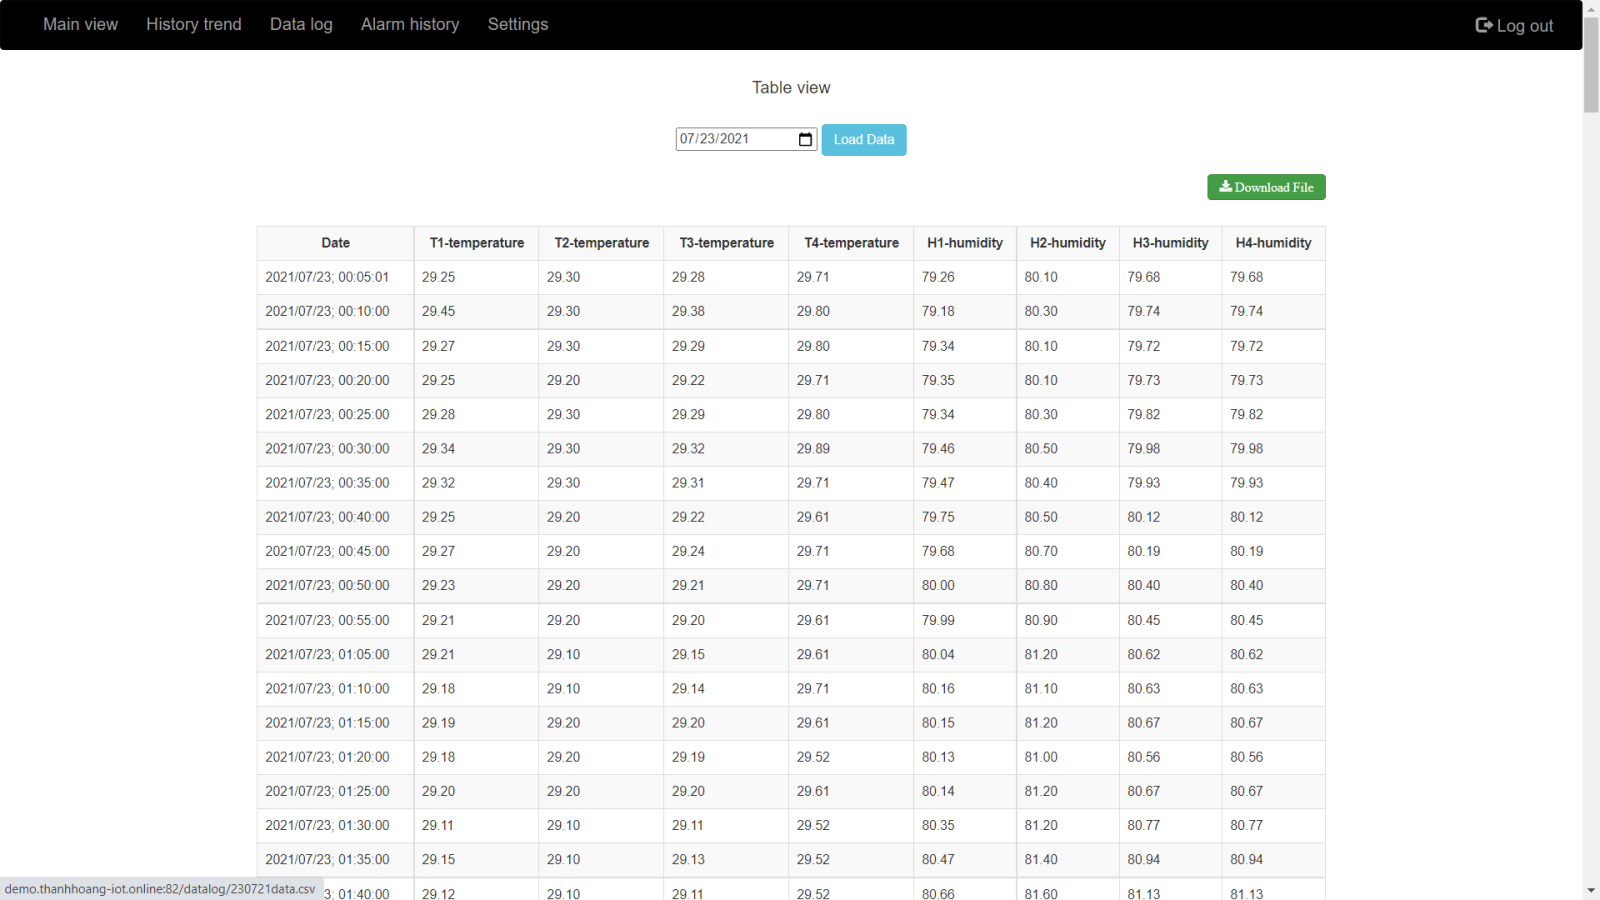Click the green Download File button
1600x900 pixels.
click(x=1266, y=187)
